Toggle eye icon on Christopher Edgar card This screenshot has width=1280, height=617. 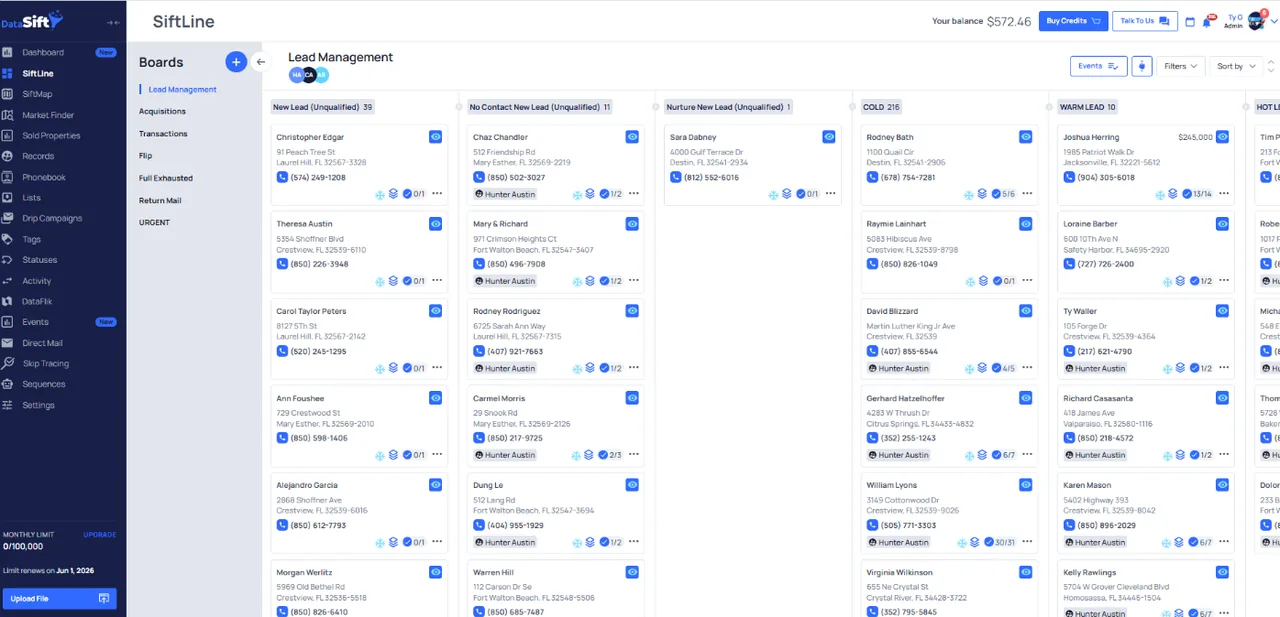[x=435, y=137]
